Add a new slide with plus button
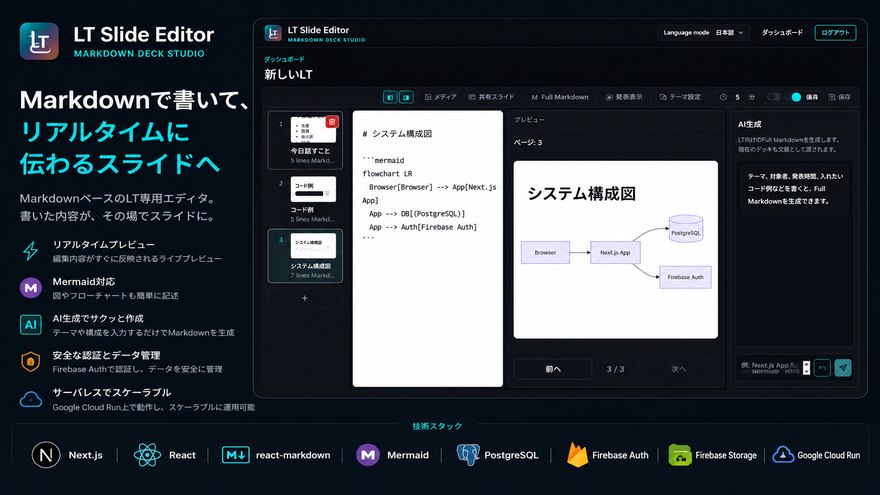This screenshot has width=880, height=495. 305,298
